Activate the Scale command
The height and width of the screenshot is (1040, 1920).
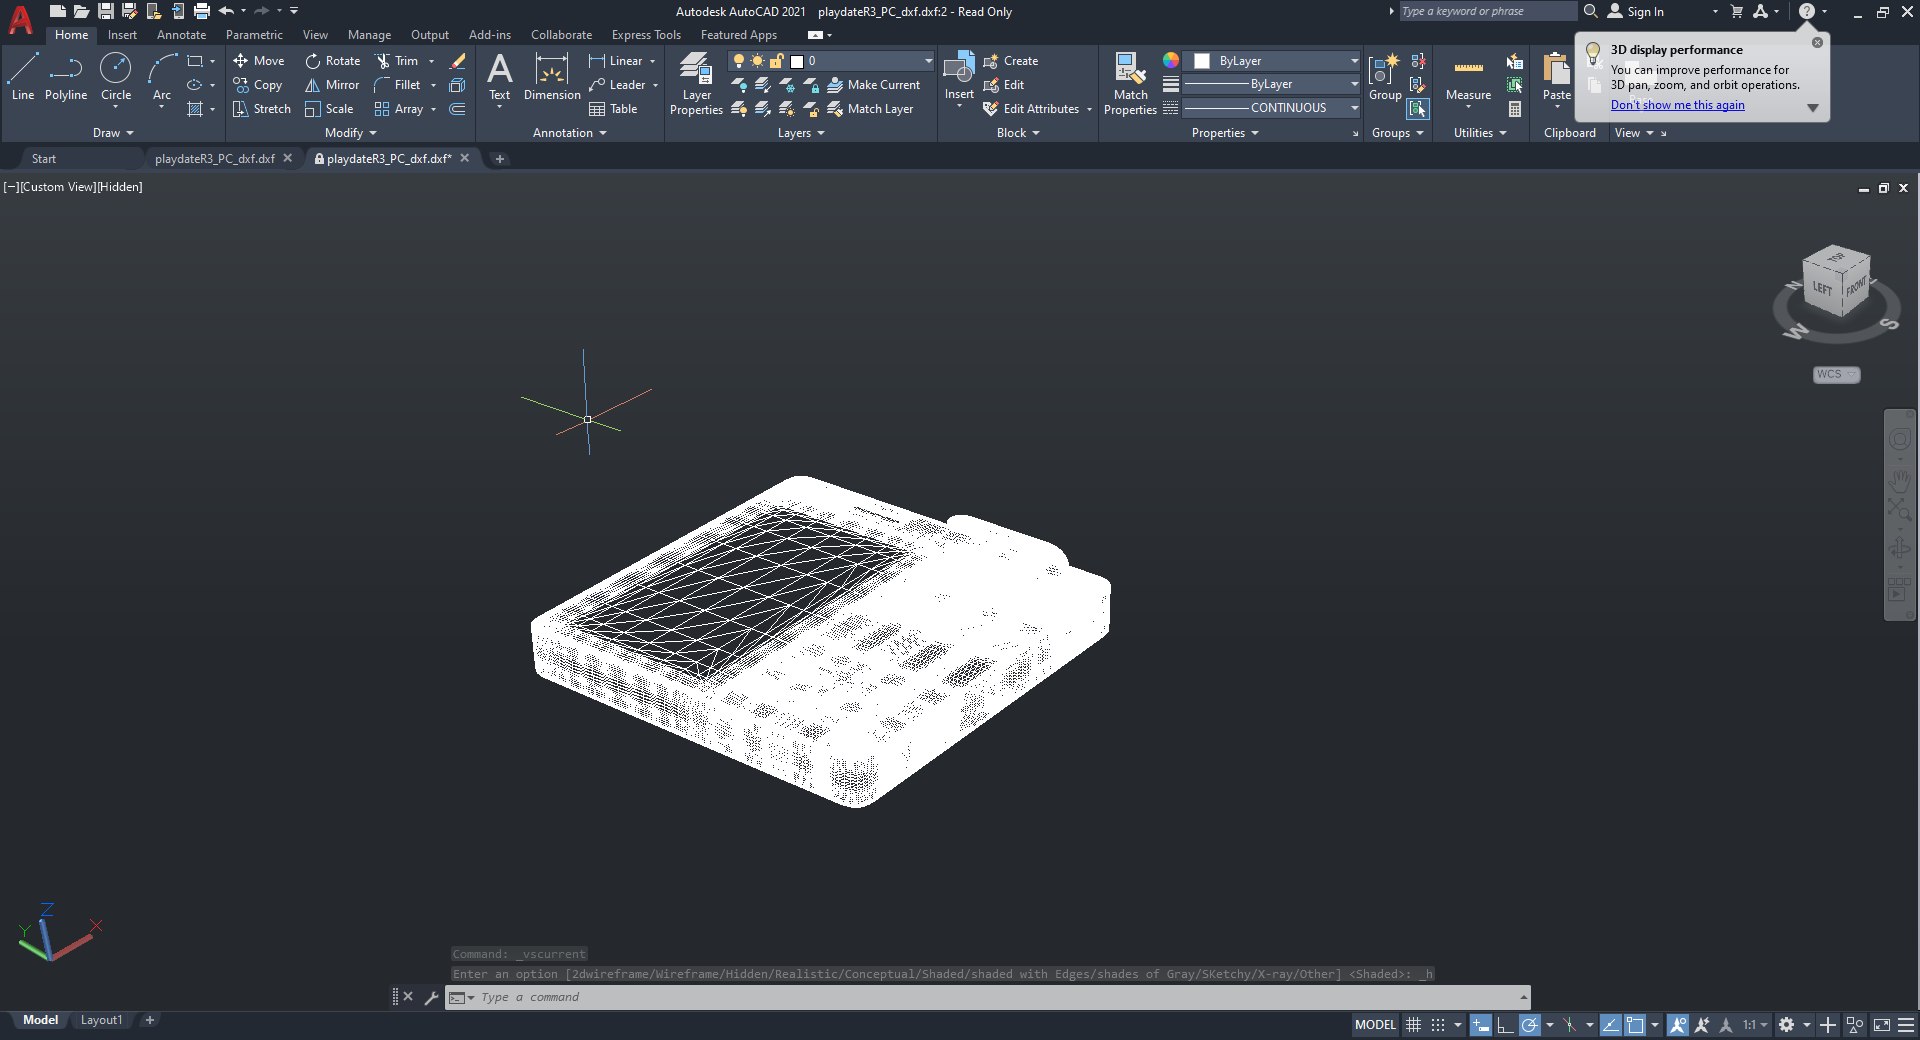point(330,109)
